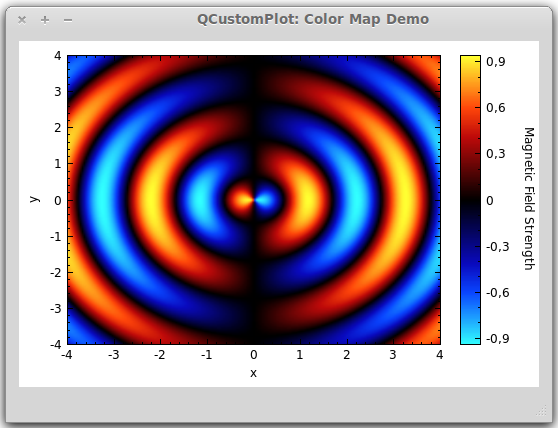
Task: Click the x-axis tick label '2'
Action: (x=347, y=355)
